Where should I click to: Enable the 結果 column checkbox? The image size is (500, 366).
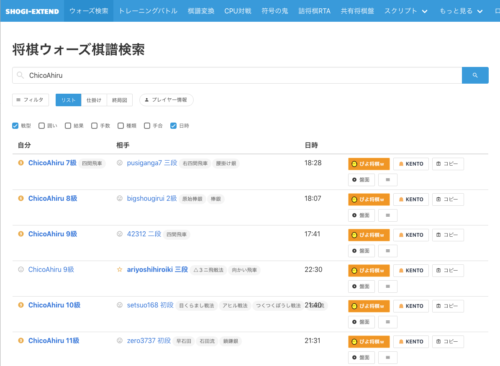pos(68,126)
